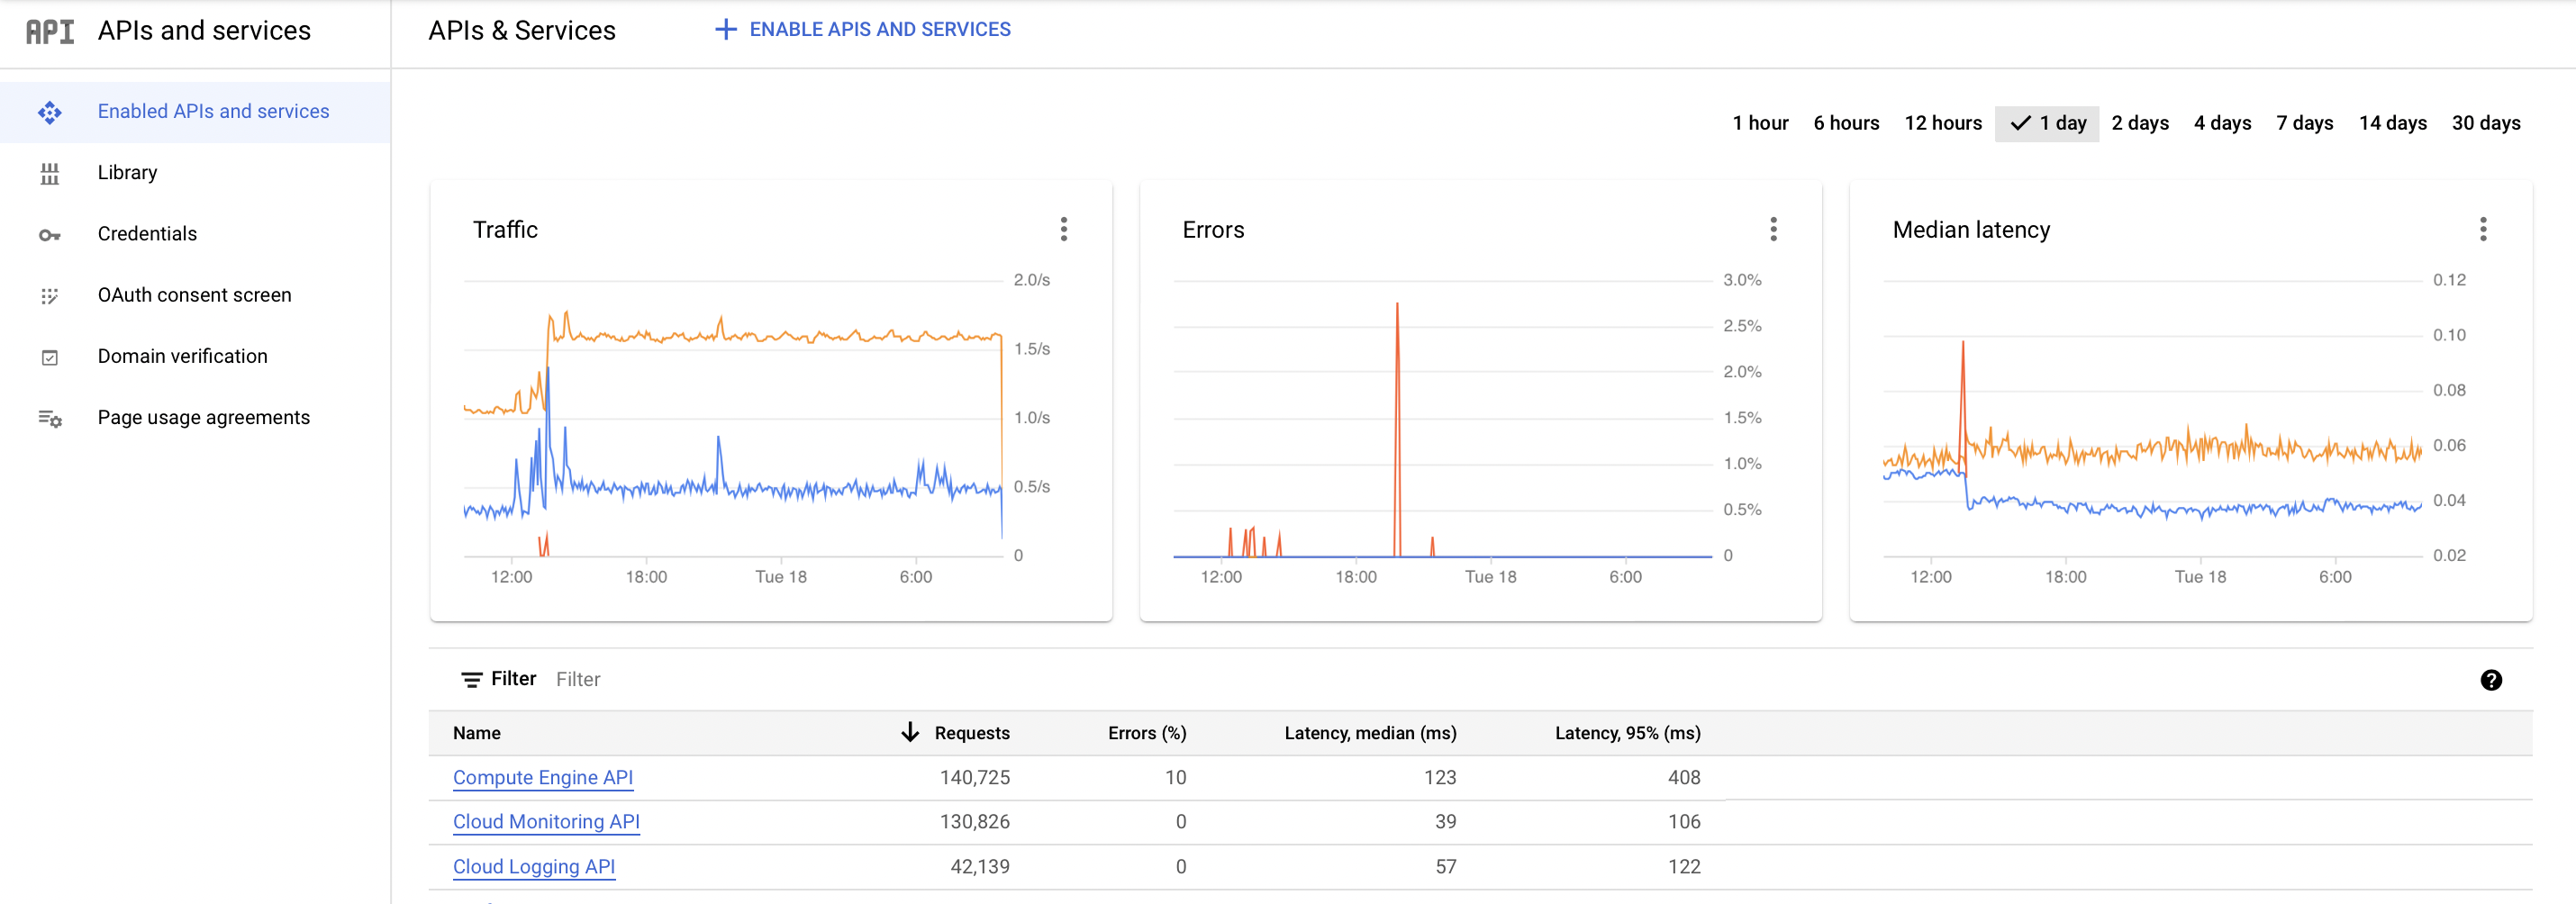Open the Median latency chart options menu
This screenshot has width=2576, height=904.
(2484, 229)
